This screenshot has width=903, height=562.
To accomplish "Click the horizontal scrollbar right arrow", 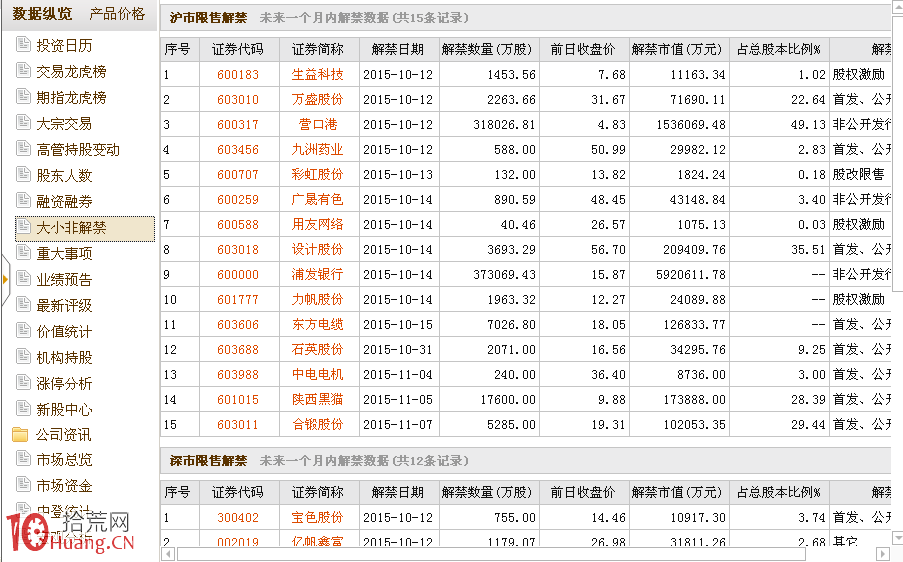I will point(882,554).
